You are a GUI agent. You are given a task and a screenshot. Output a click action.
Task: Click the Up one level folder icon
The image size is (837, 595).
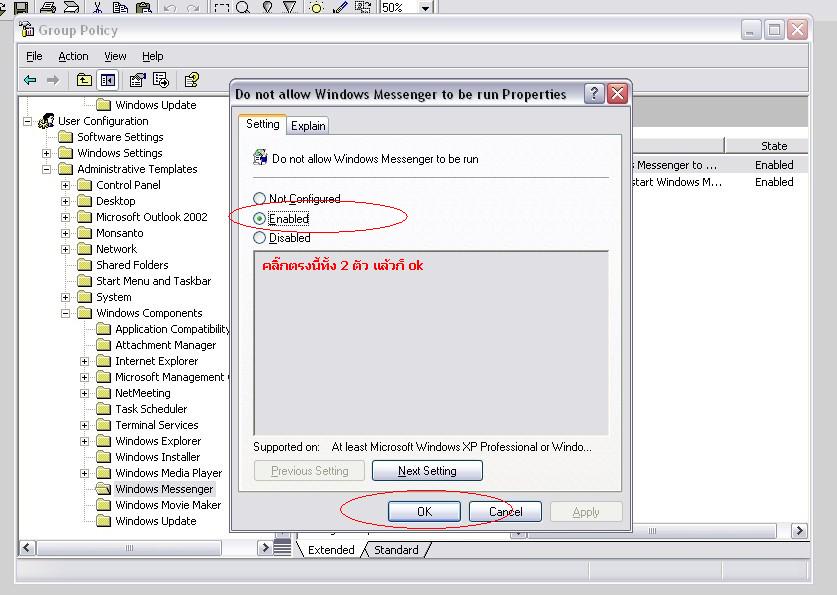click(x=84, y=80)
